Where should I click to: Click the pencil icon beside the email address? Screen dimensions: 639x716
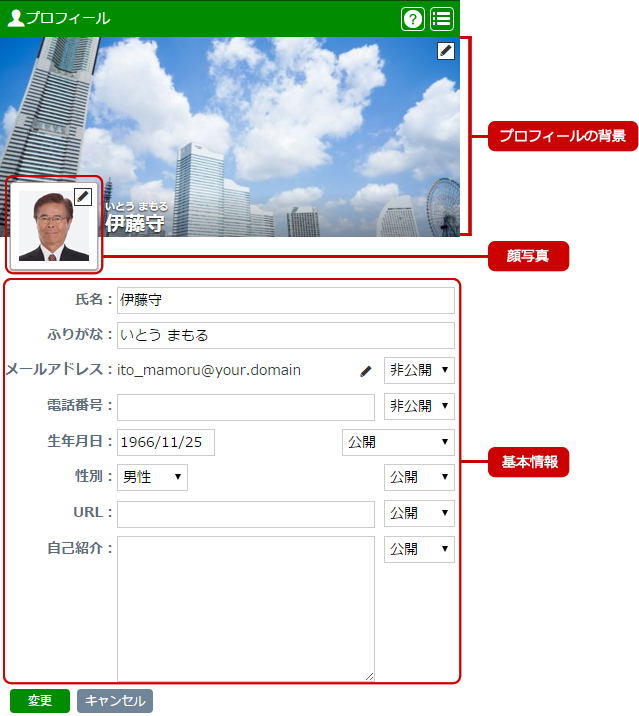365,371
